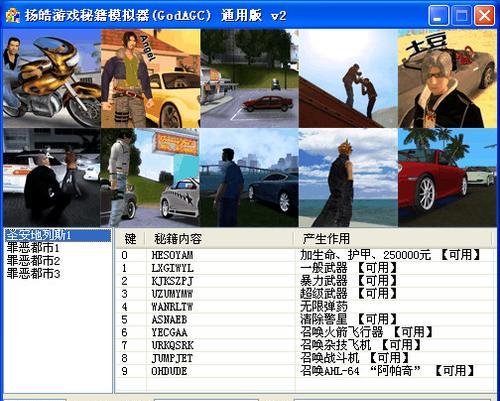This screenshot has height=401, width=500.
Task: Click the red sports car thumbnail
Action: pyautogui.click(x=447, y=178)
